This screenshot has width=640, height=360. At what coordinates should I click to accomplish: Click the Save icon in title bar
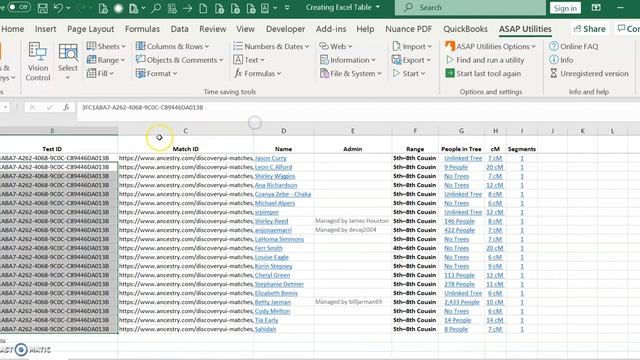pos(42,8)
